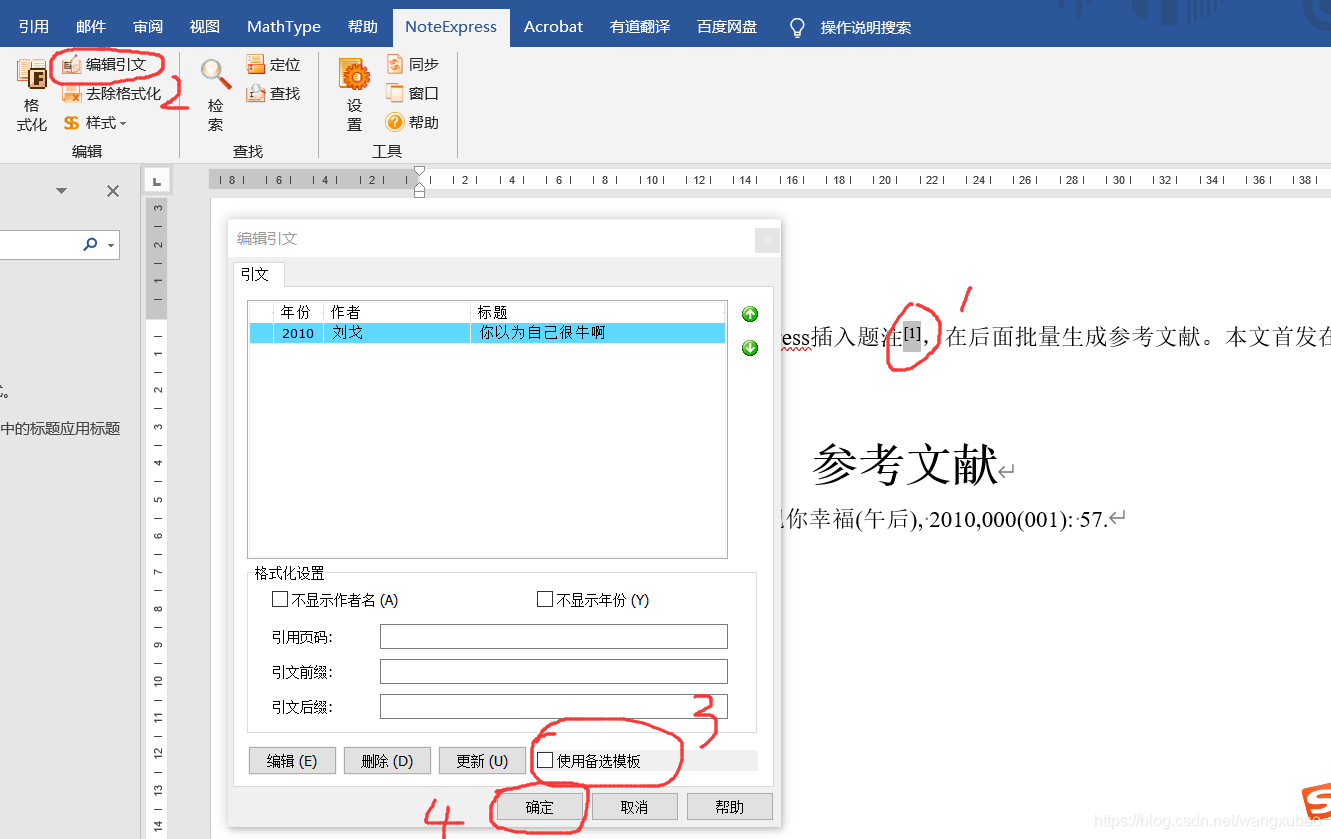
Task: Click the 同步 (Sync) ribbon icon
Action: point(395,65)
